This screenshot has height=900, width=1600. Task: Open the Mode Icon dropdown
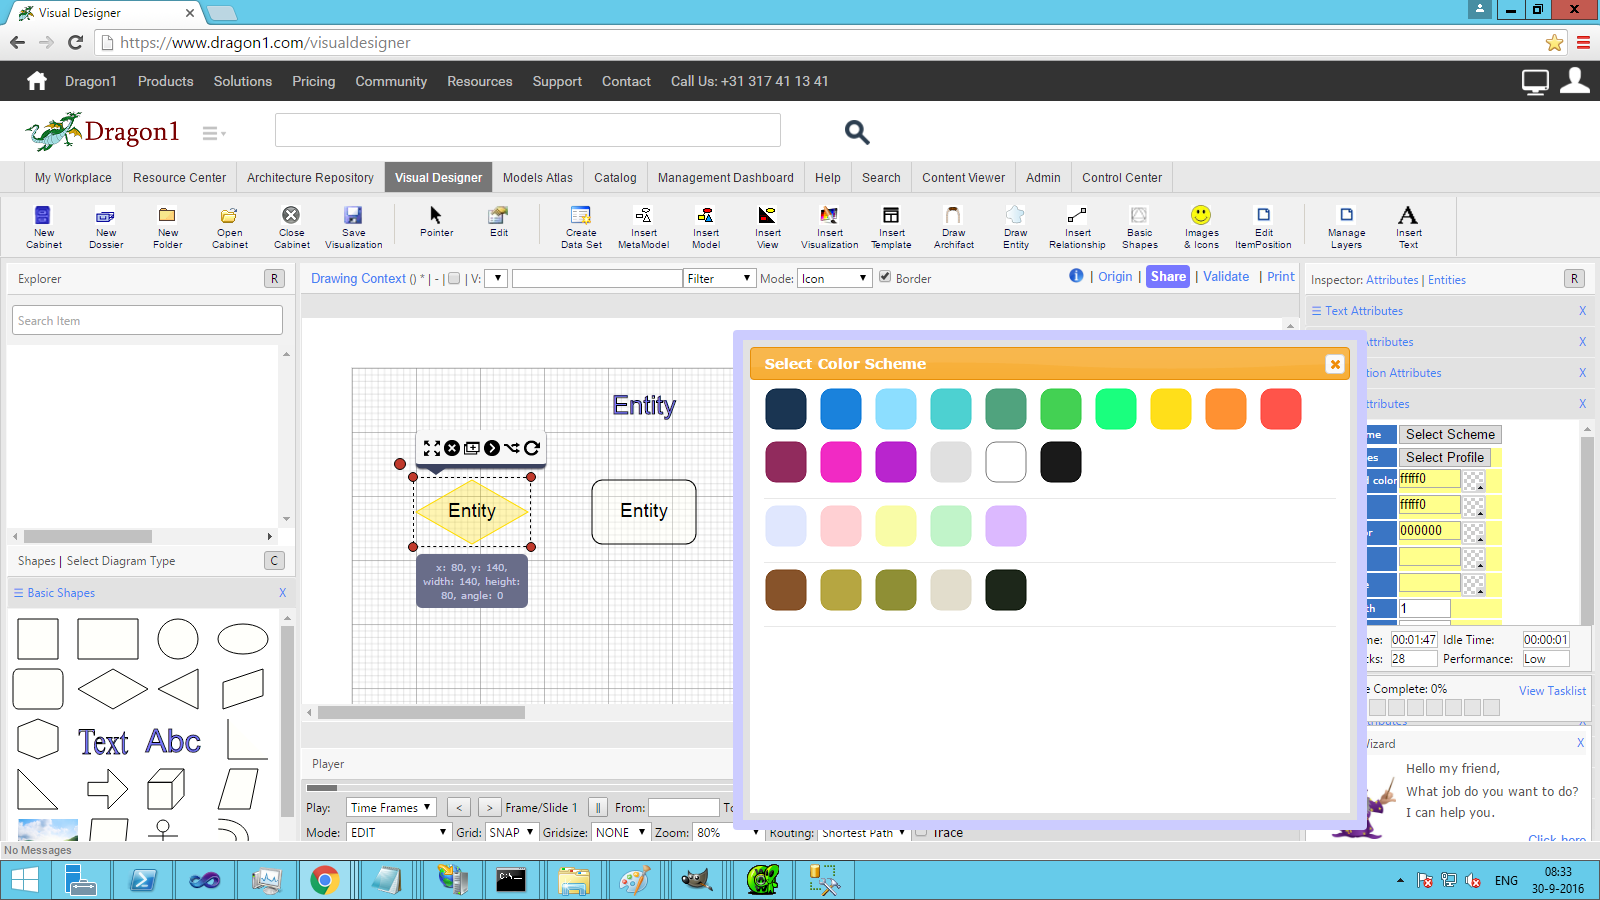835,278
